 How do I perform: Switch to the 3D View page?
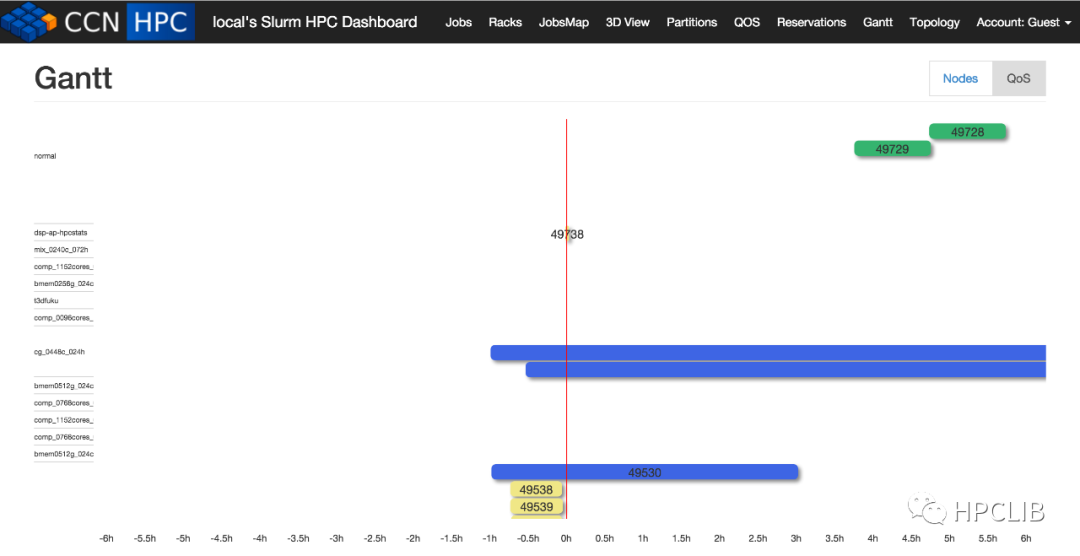point(627,22)
